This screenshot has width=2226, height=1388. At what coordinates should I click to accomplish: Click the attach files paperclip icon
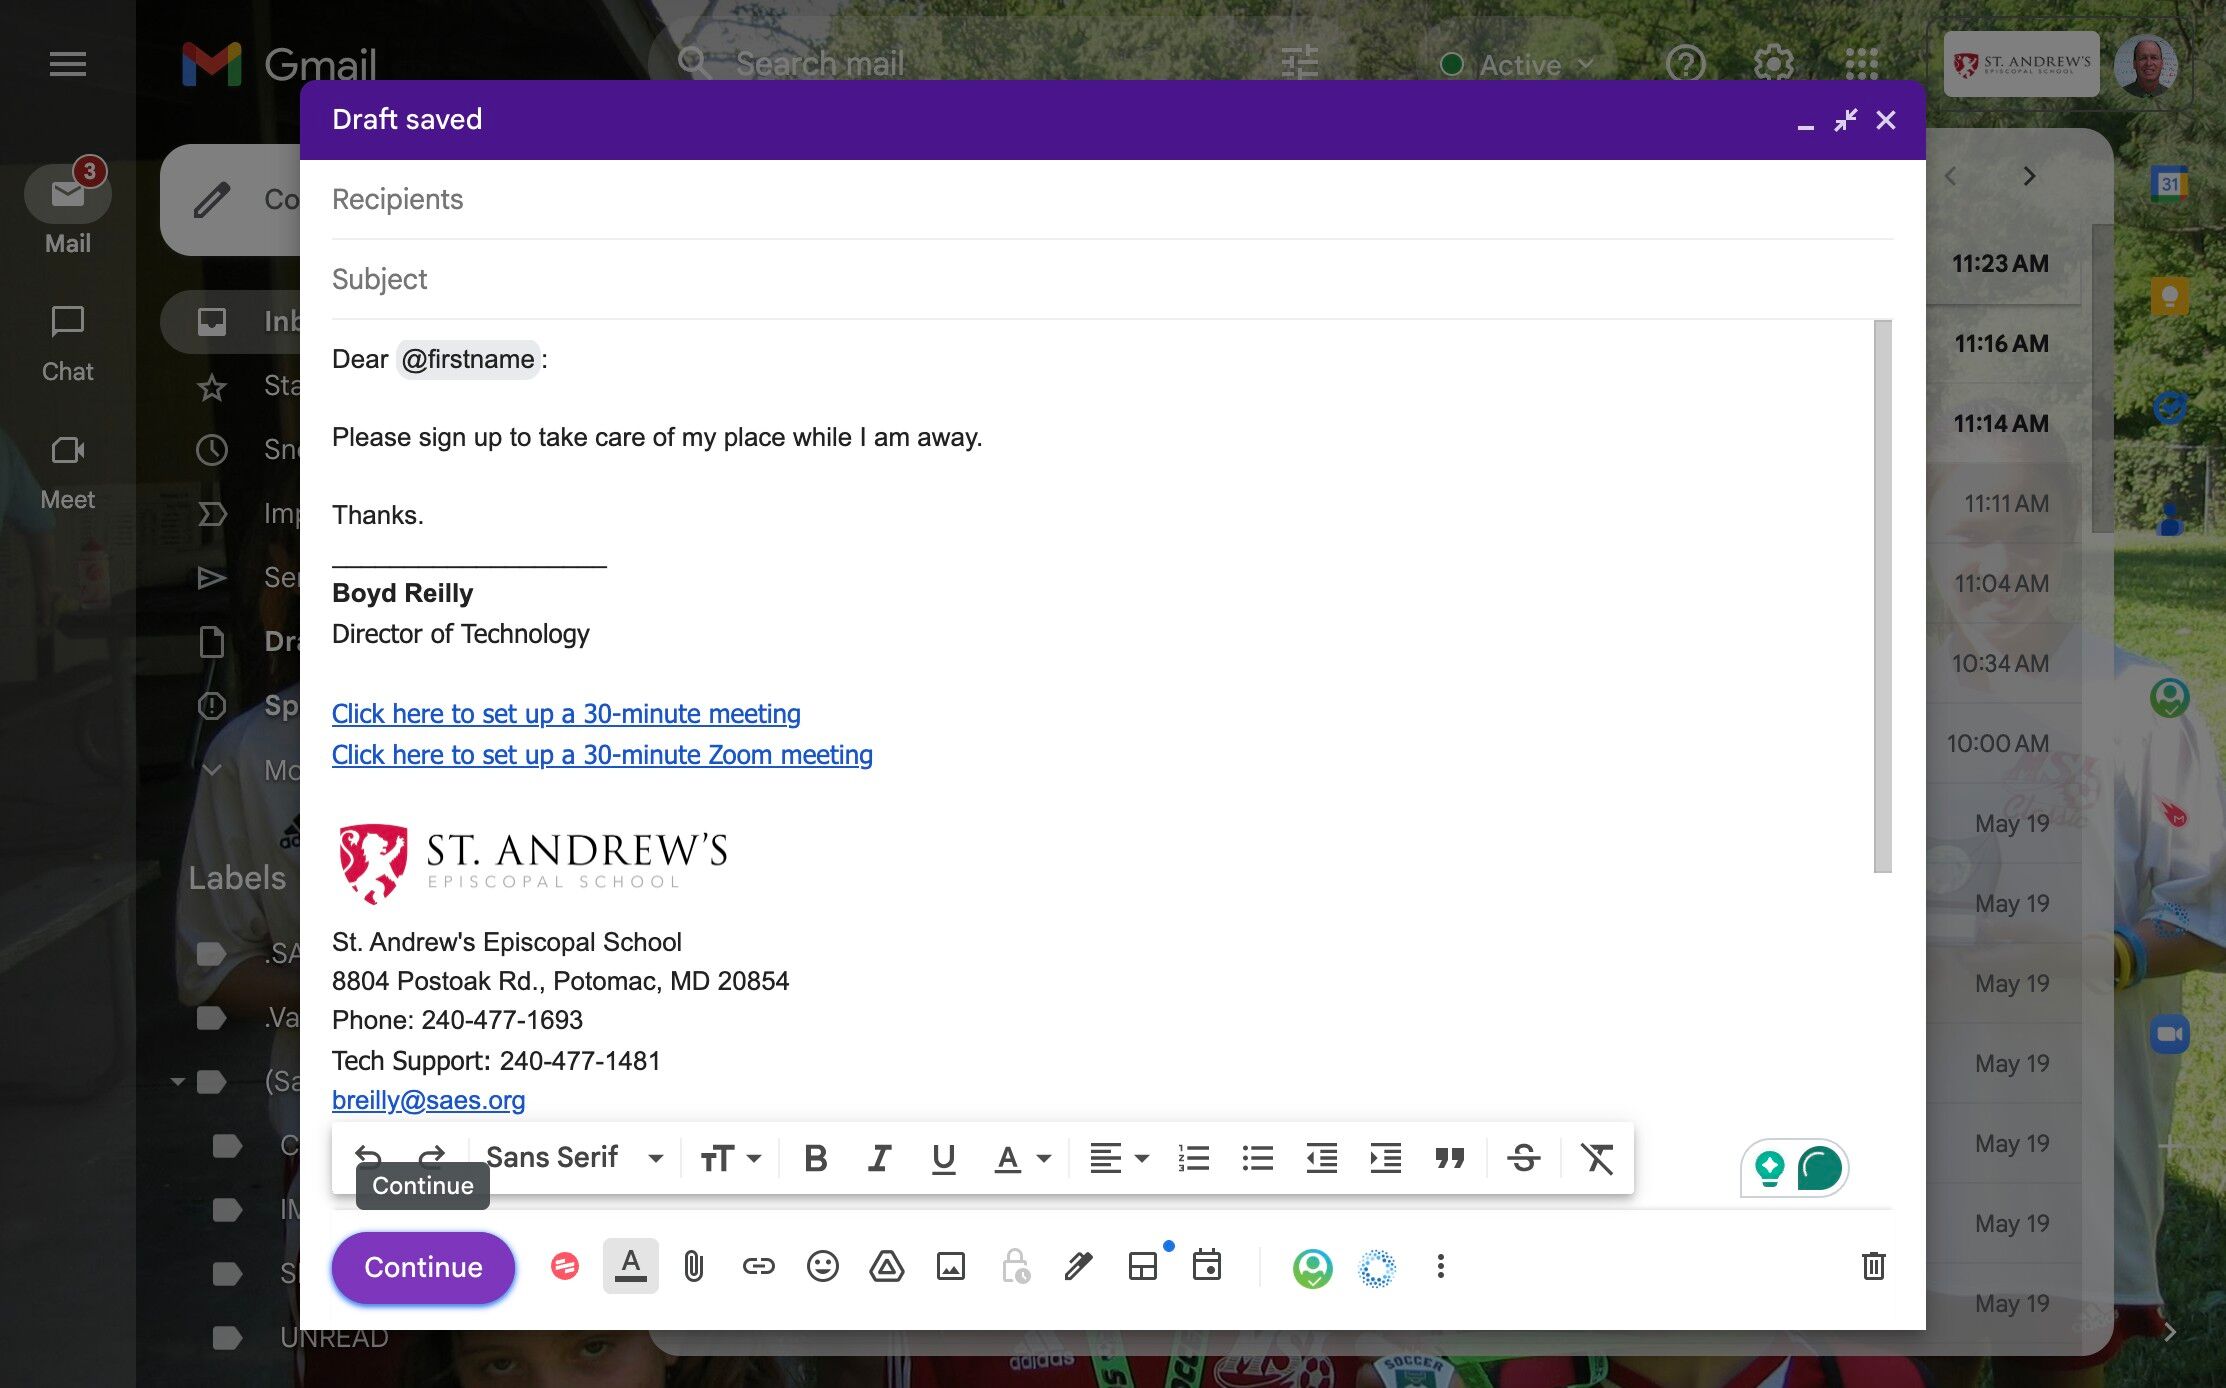tap(693, 1267)
